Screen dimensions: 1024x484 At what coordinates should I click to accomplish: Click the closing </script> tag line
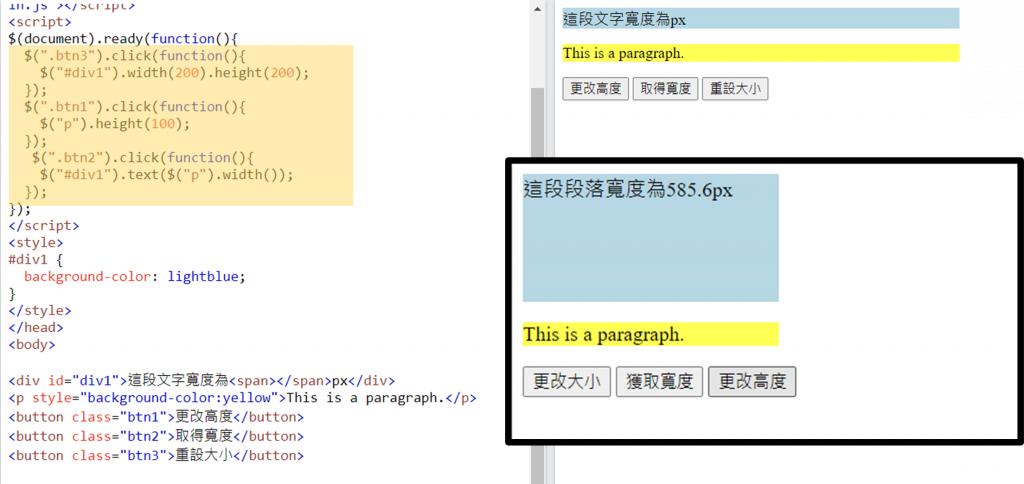(44, 226)
